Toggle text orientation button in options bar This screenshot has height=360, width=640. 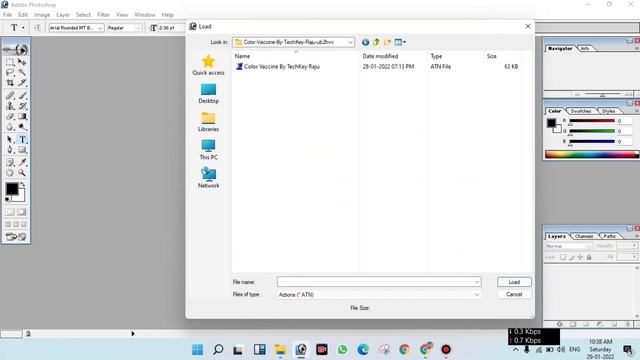coord(37,27)
